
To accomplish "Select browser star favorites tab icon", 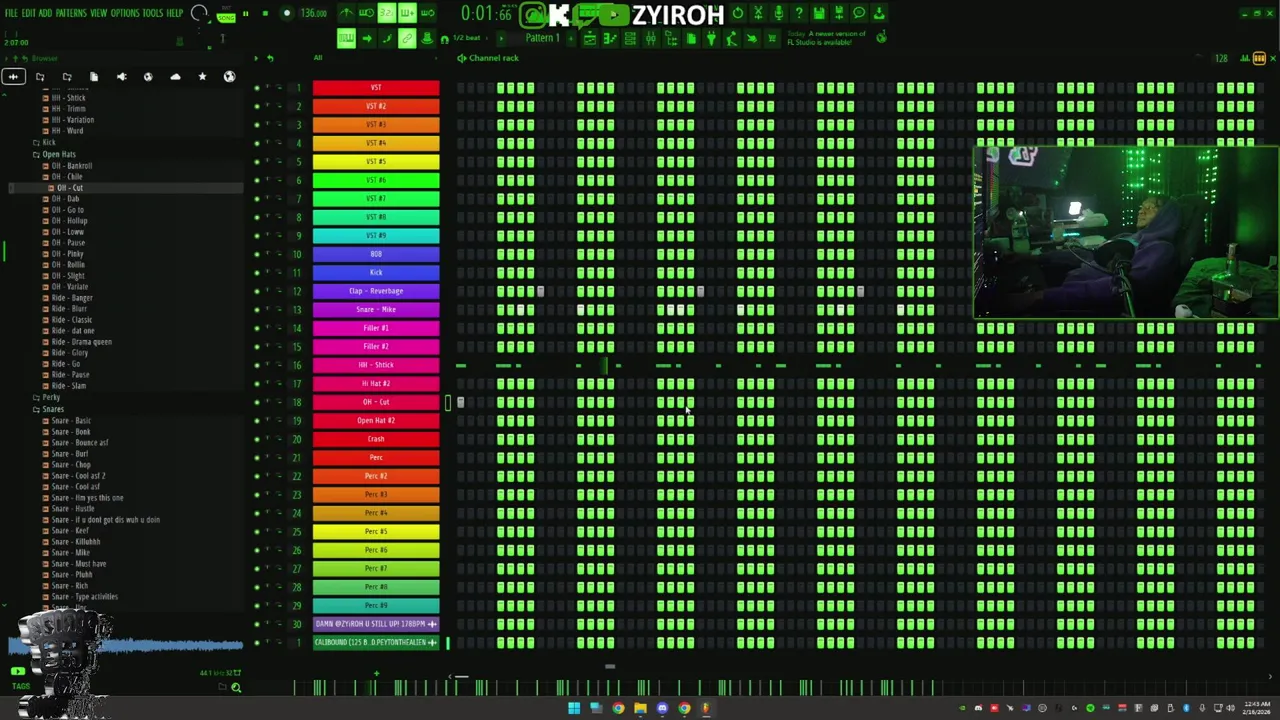I will [202, 77].
